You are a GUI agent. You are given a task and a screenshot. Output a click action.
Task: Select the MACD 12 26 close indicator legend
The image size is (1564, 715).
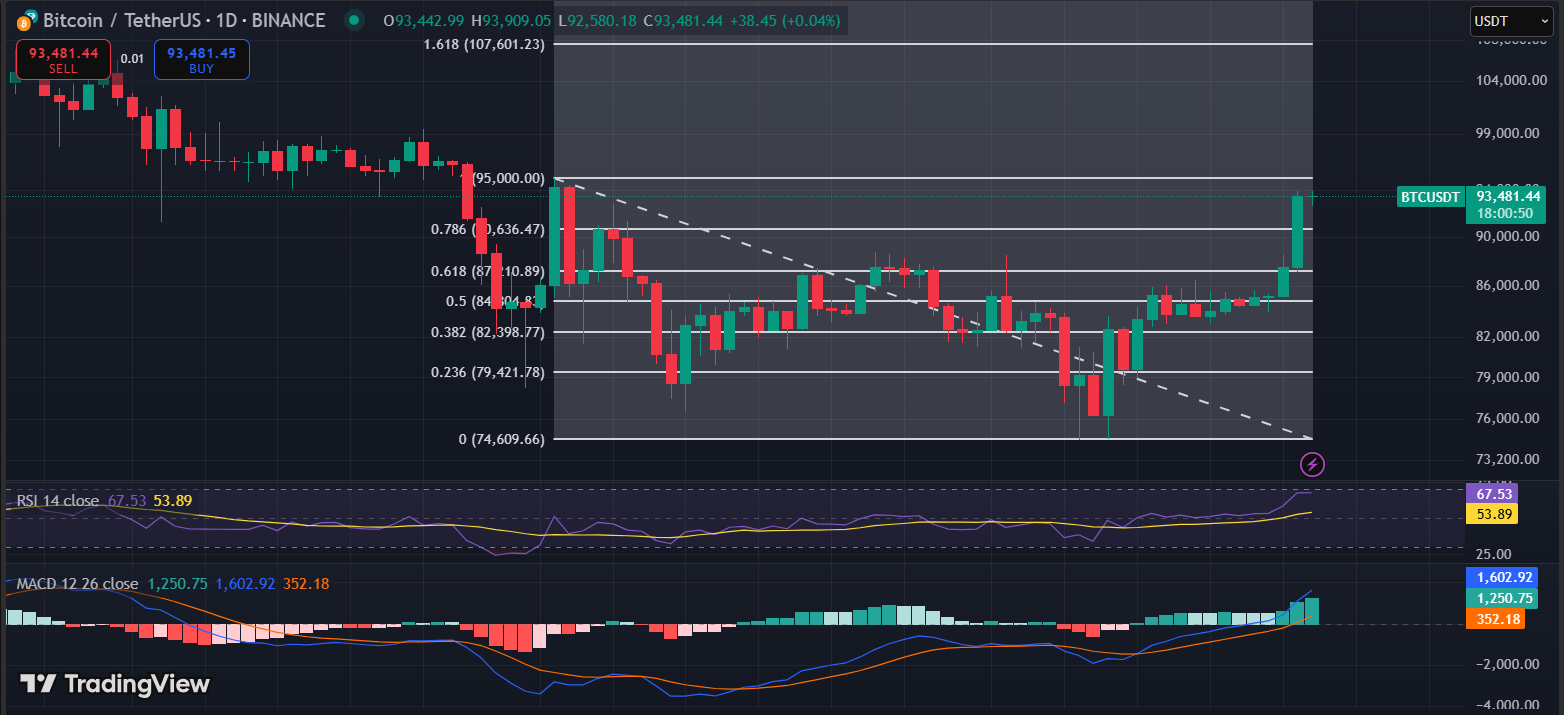coord(77,583)
